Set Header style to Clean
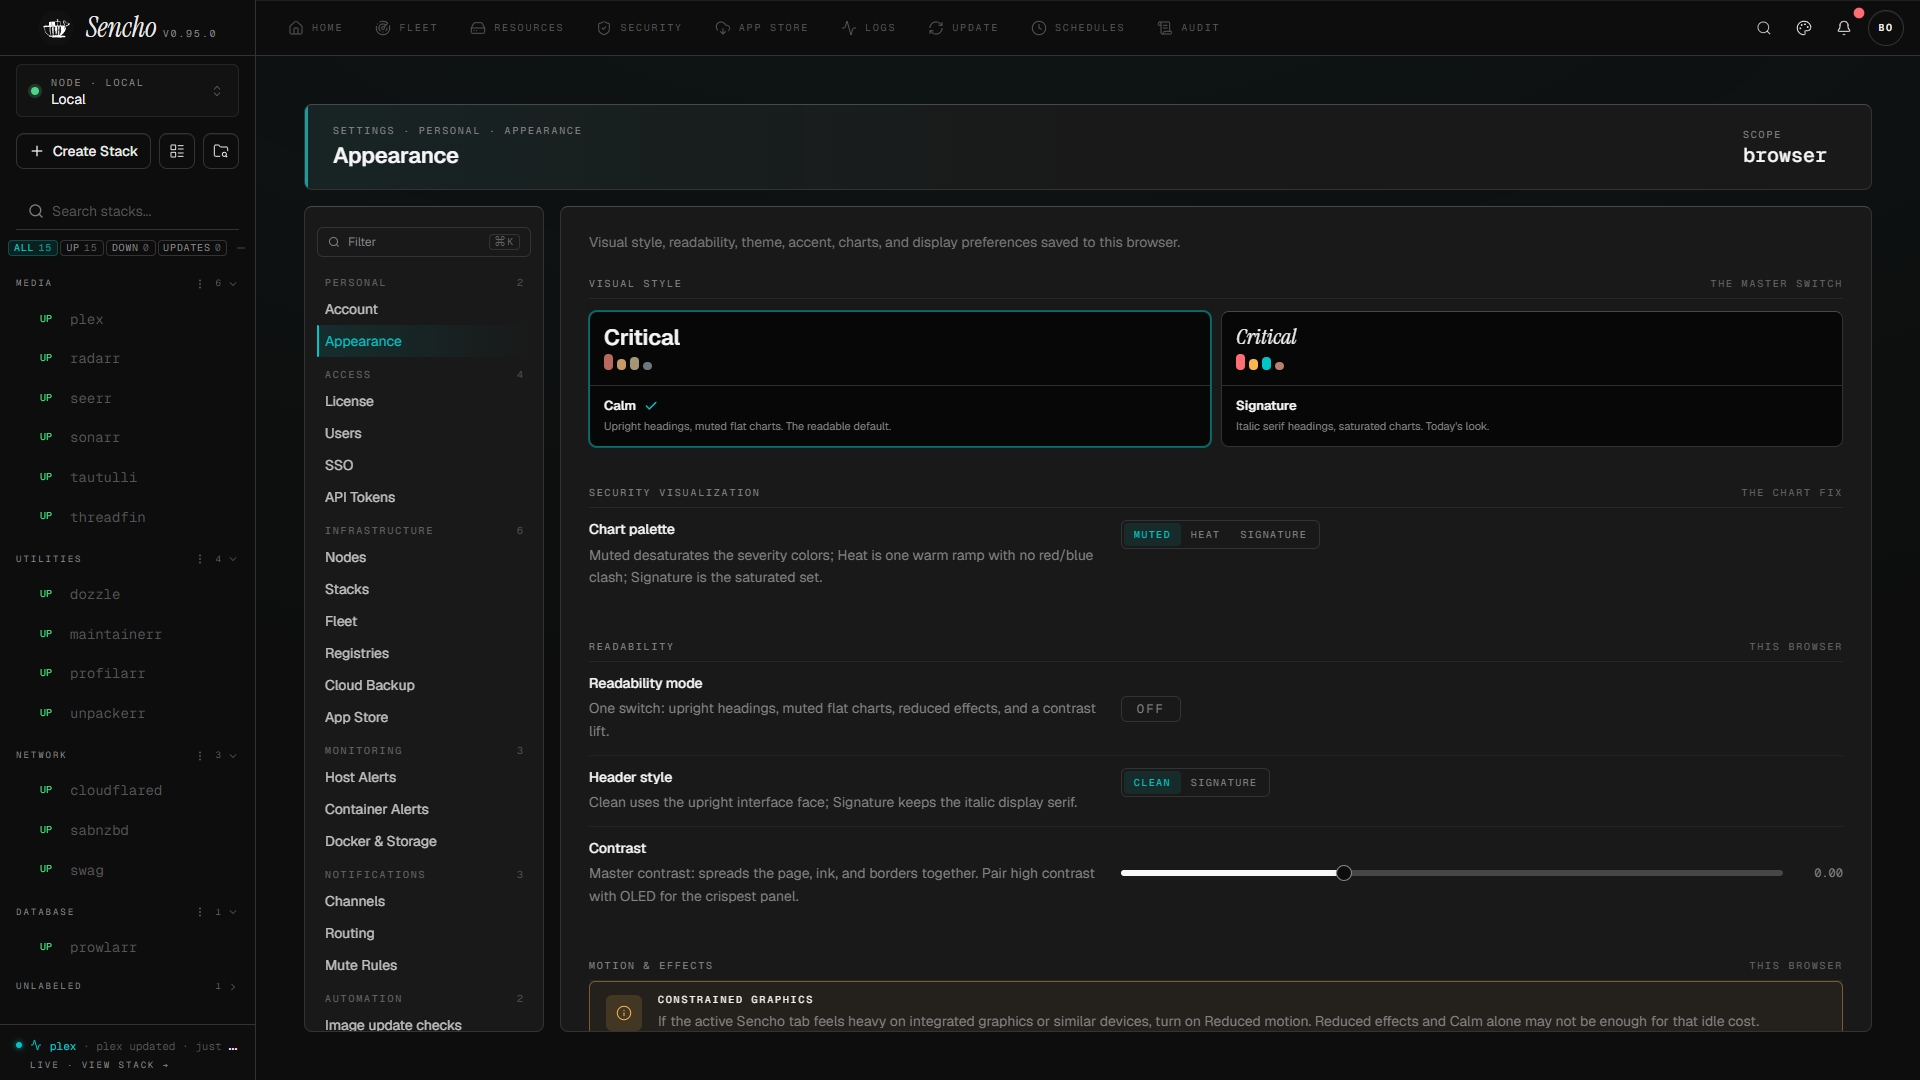The image size is (1920, 1080). tap(1151, 783)
